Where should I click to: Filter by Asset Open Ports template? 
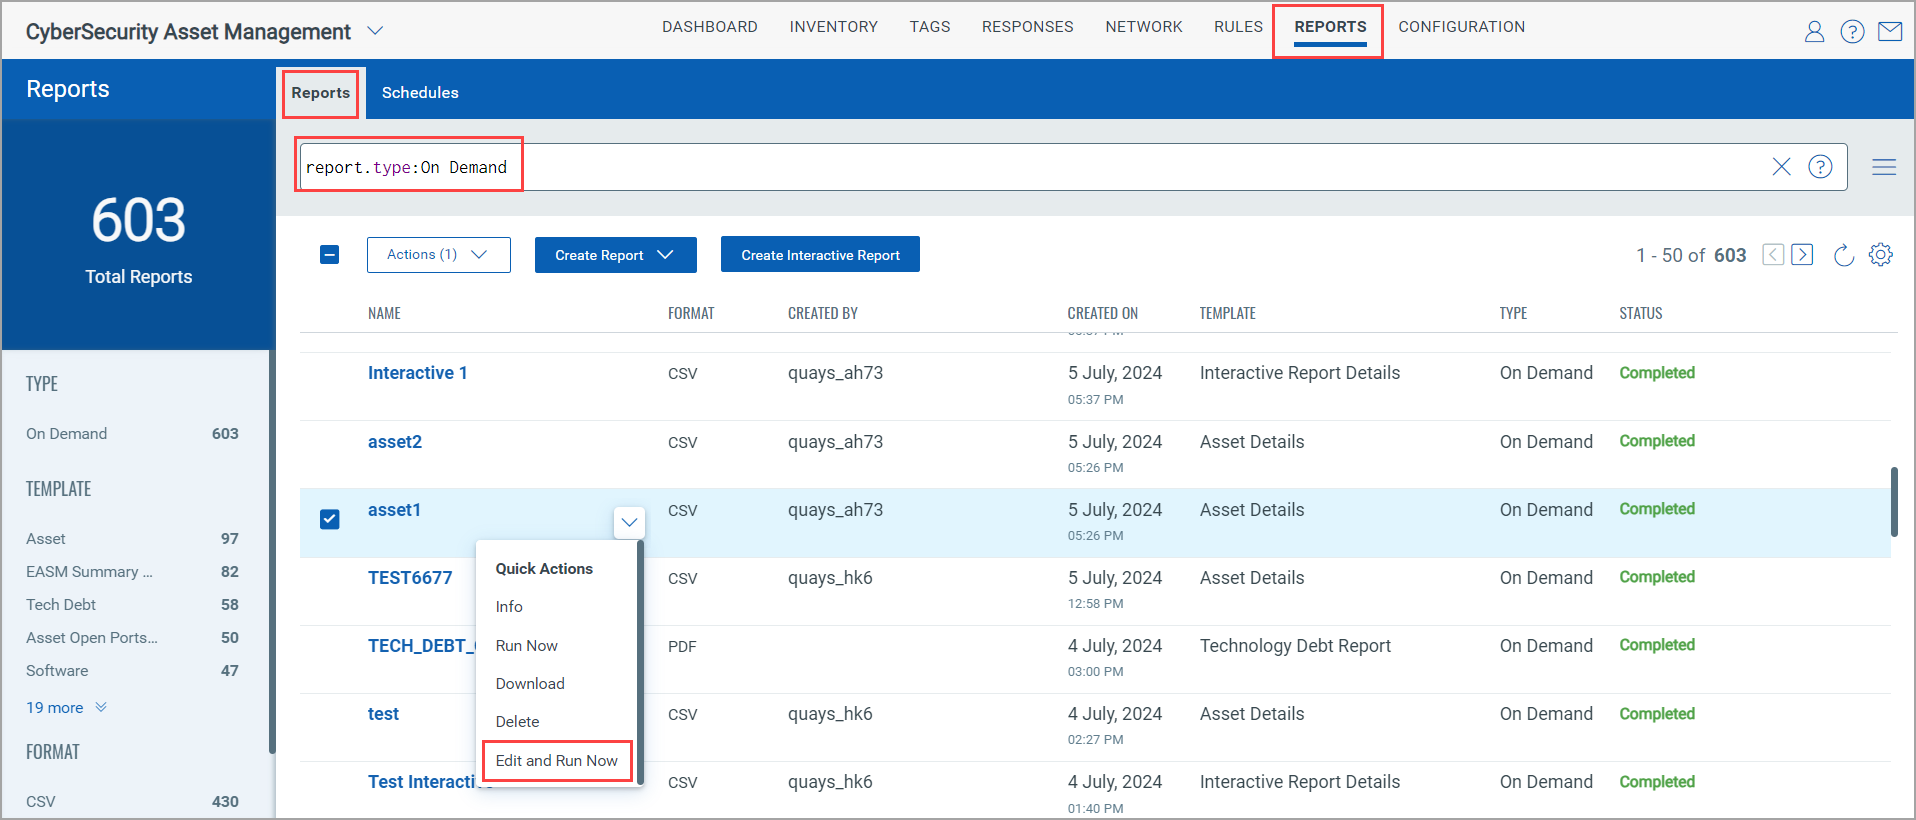click(x=132, y=638)
